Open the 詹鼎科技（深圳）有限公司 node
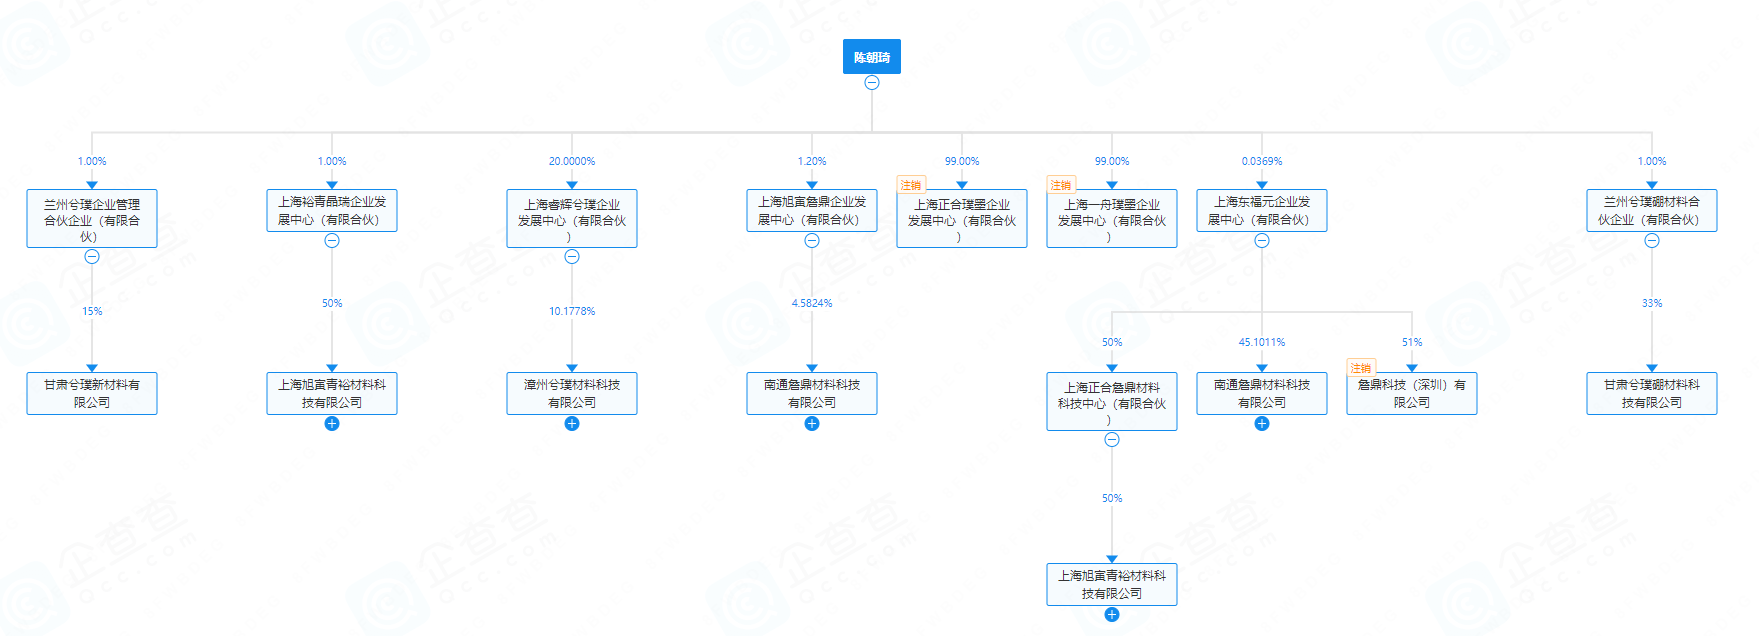 coord(1412,394)
